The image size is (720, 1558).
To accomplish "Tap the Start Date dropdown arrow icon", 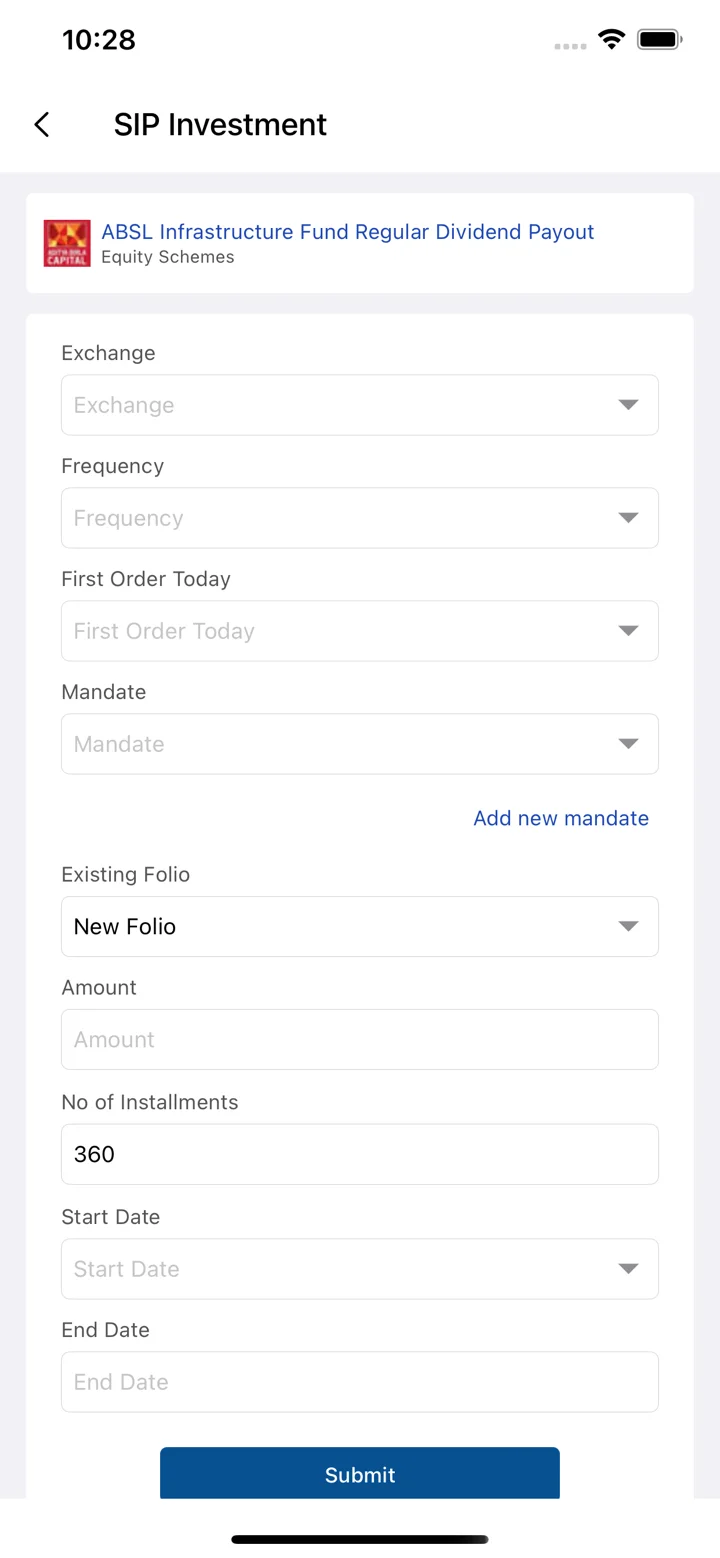I will (x=628, y=1269).
